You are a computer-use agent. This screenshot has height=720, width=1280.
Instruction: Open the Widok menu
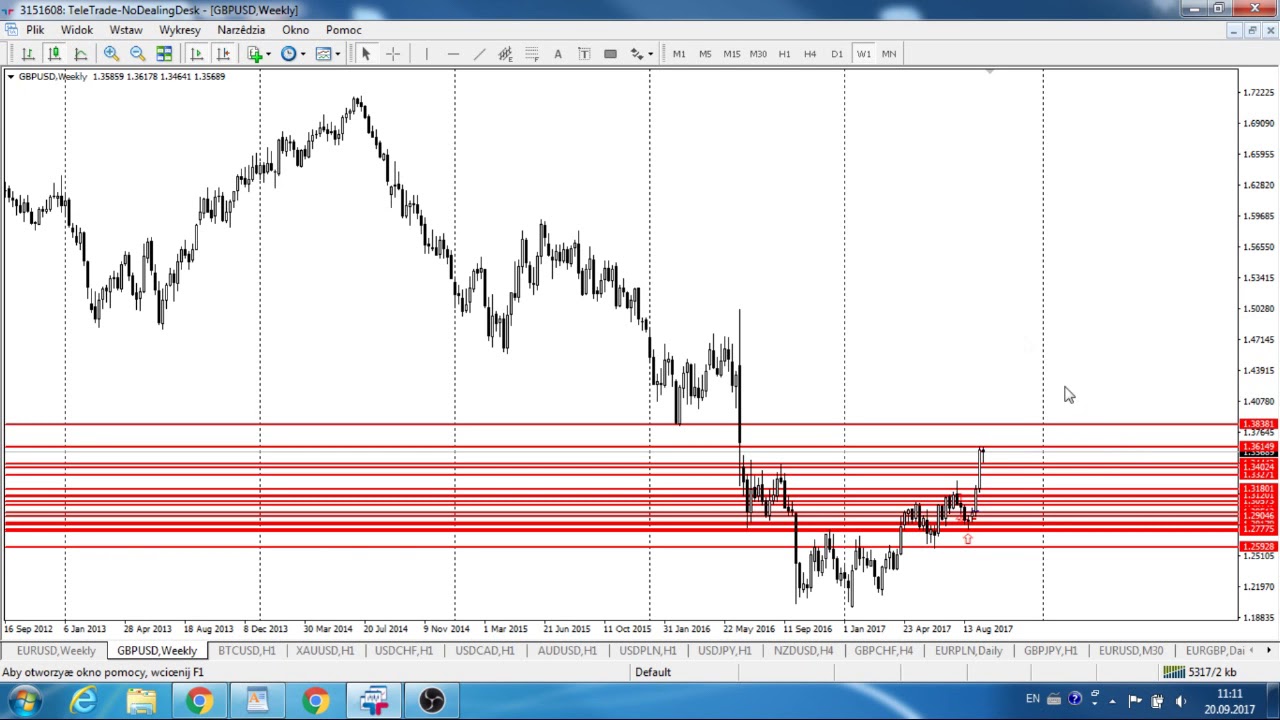click(x=77, y=30)
